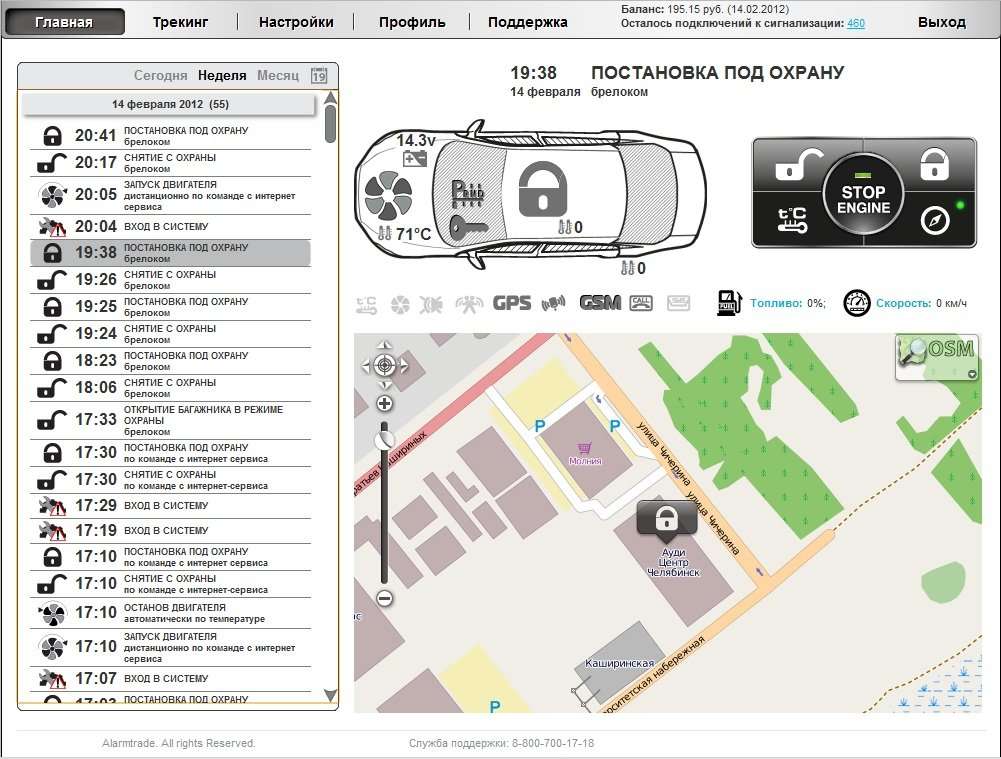The height and width of the screenshot is (759, 1001).
Task: Click the speedometer icon
Action: coord(857,303)
